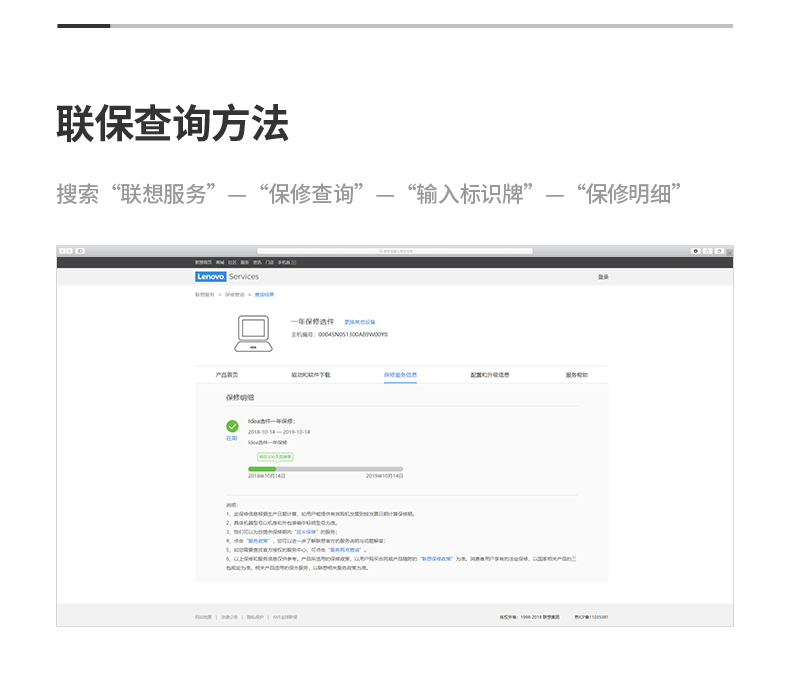Select the 保修服务信息 tab
The image size is (790, 680).
click(x=400, y=375)
